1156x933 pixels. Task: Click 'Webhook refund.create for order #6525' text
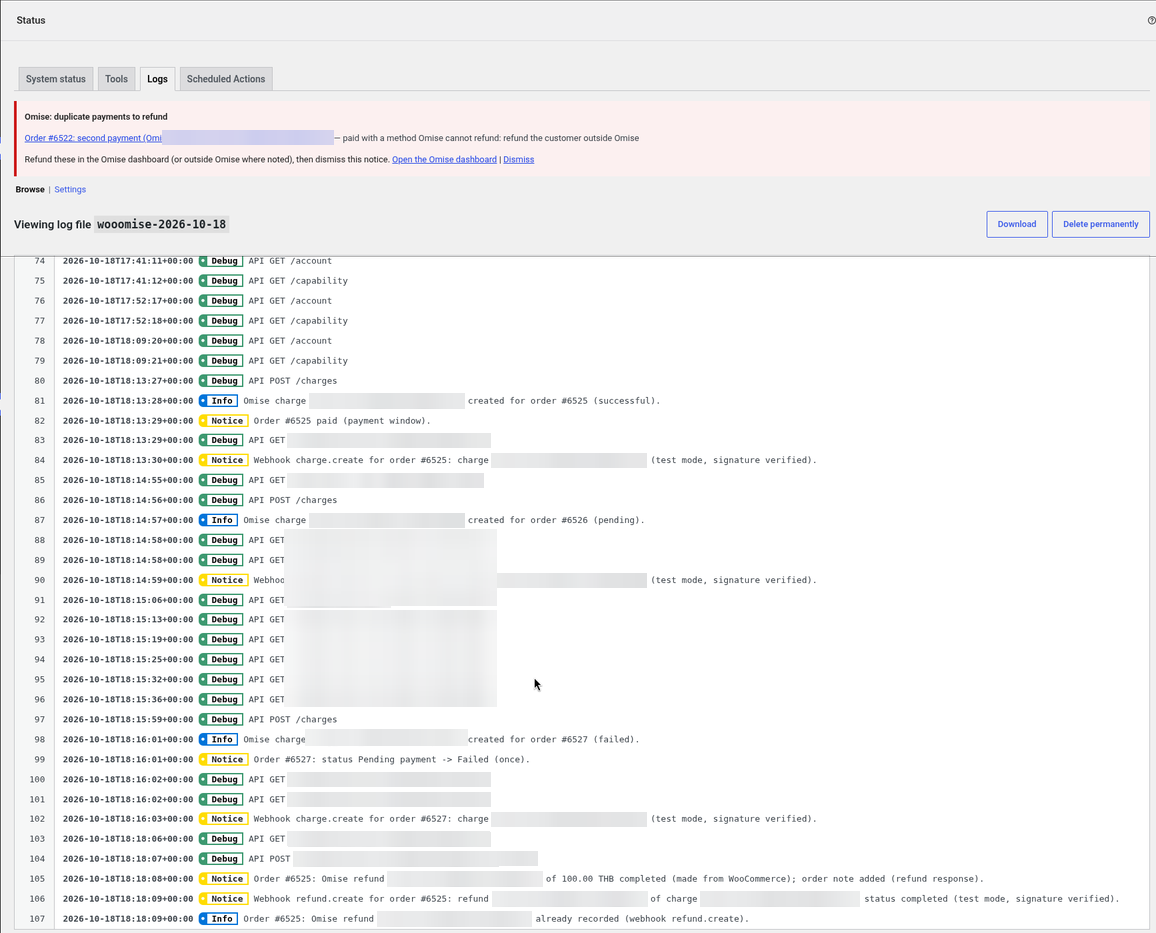pos(352,898)
